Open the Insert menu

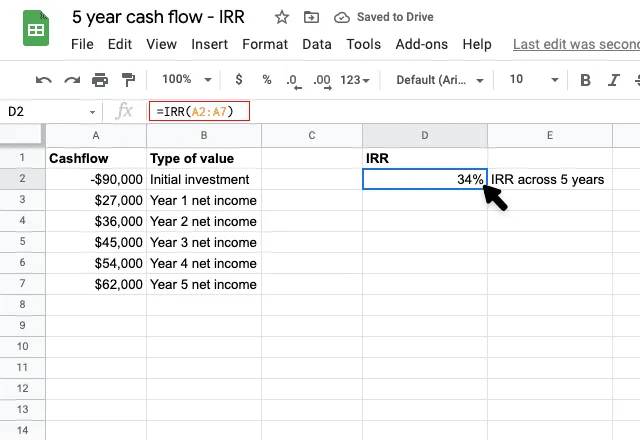209,44
